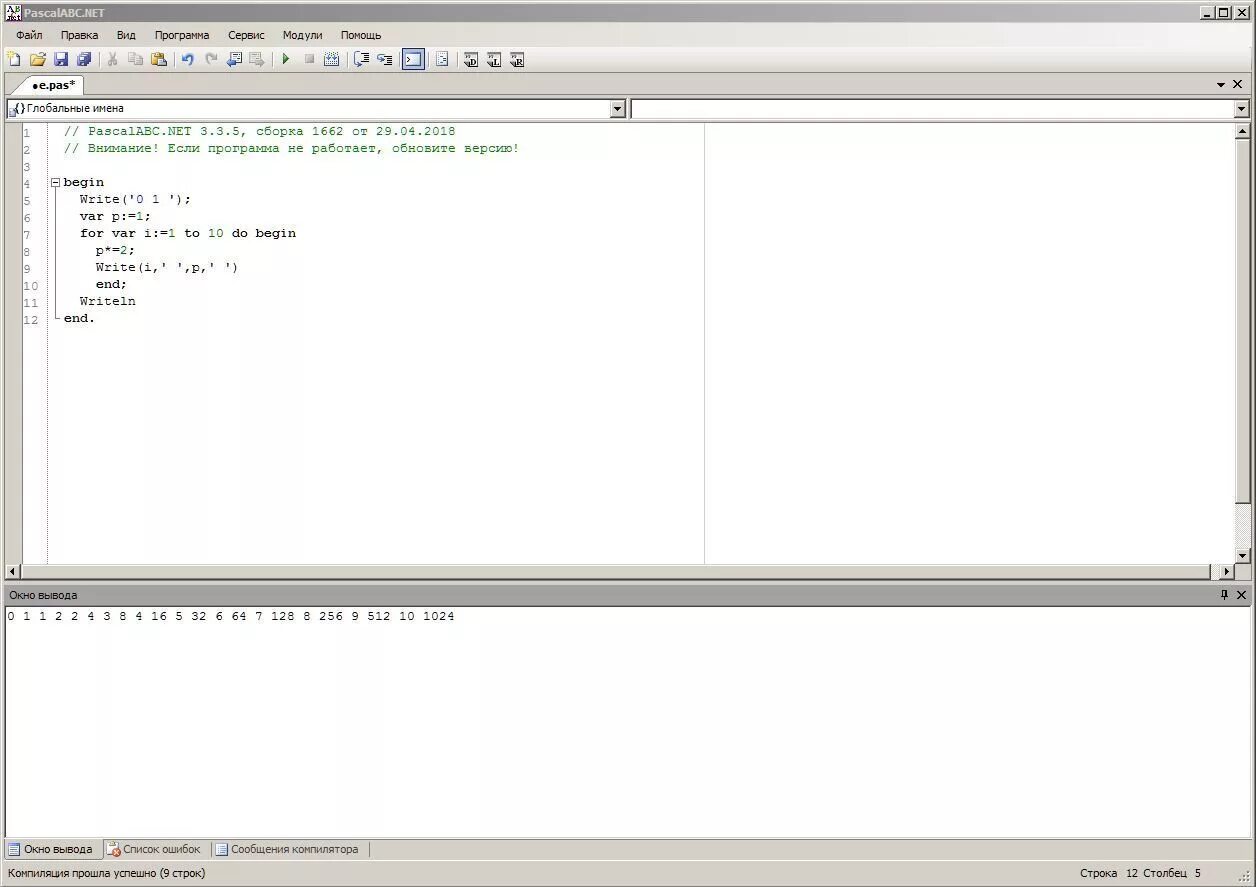Maximize the PascalABC.NET window
The image size is (1256, 887).
(x=1223, y=12)
